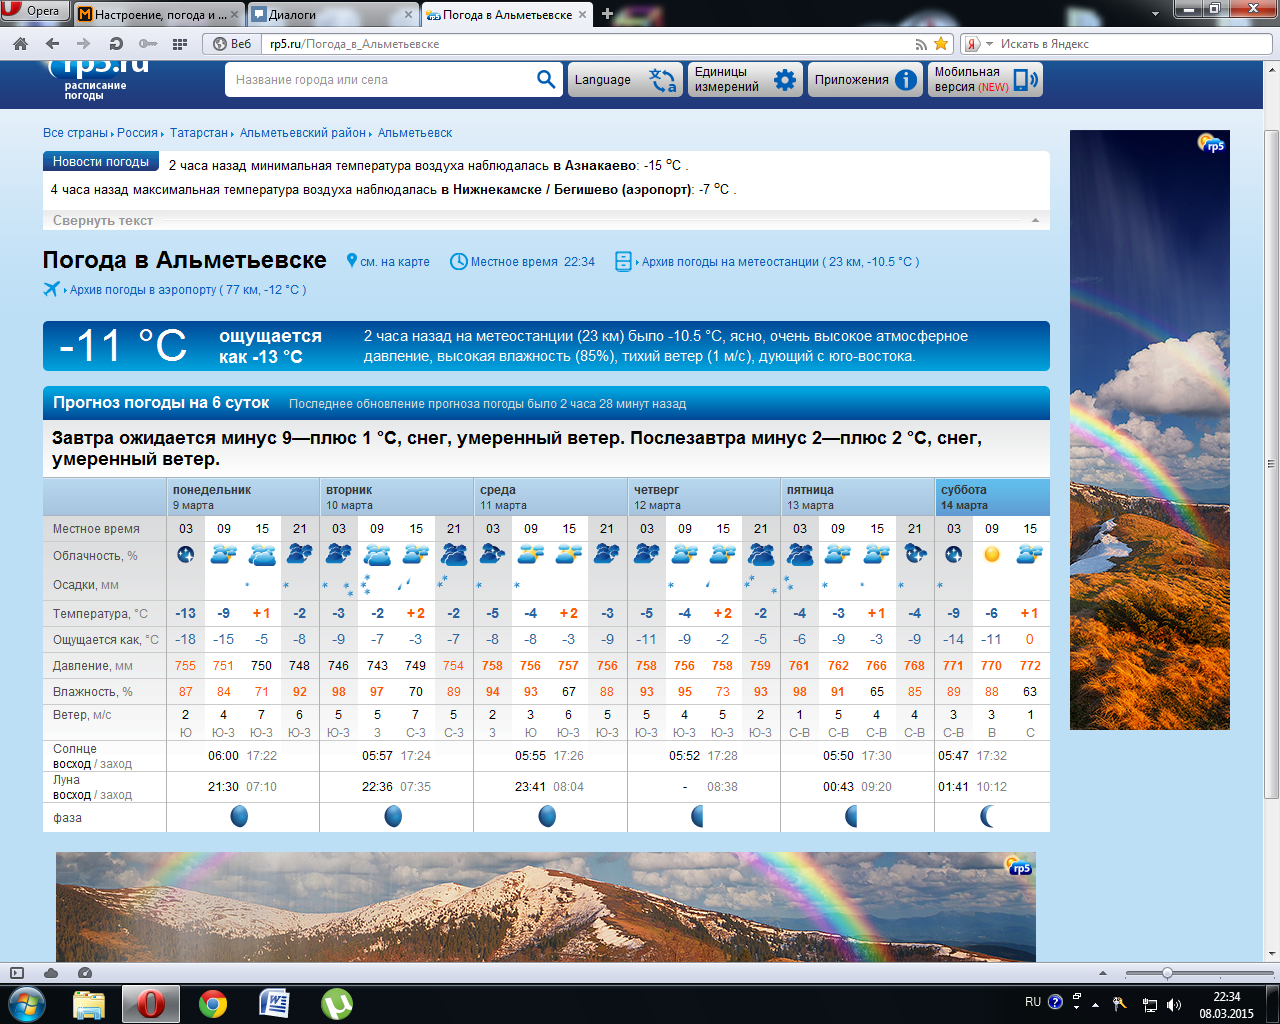Click the Татарстан breadcrumb link
The width and height of the screenshot is (1280, 1024).
[x=198, y=133]
